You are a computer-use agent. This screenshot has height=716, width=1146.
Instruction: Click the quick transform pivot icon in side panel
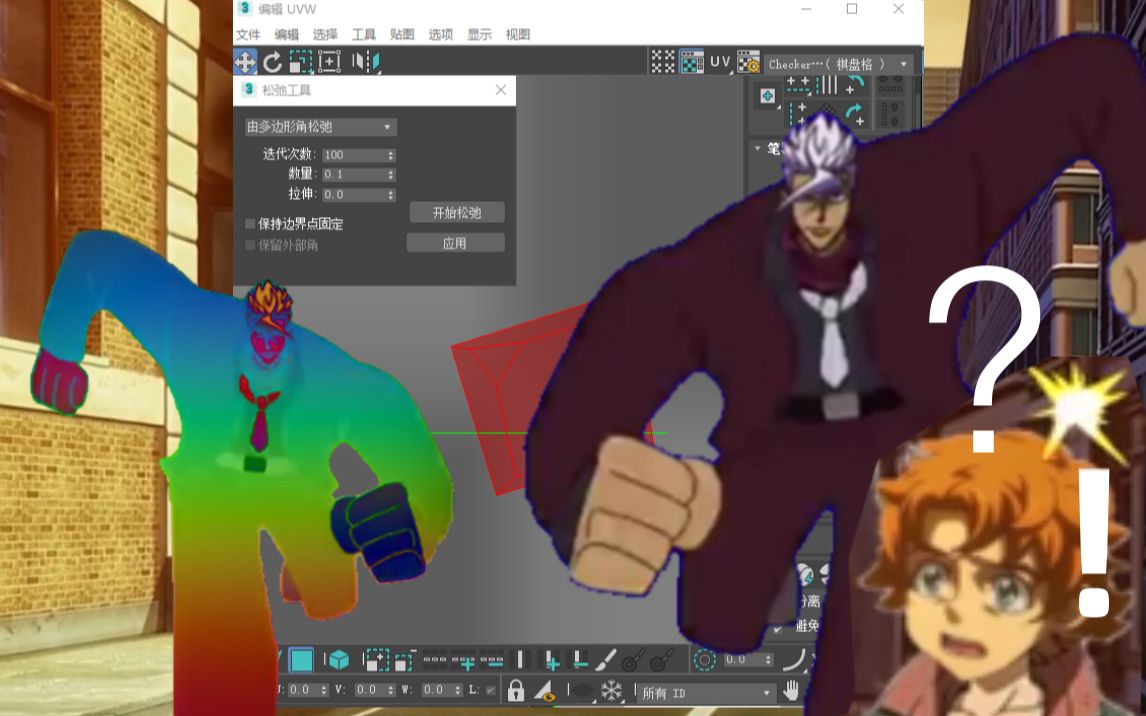(x=767, y=96)
